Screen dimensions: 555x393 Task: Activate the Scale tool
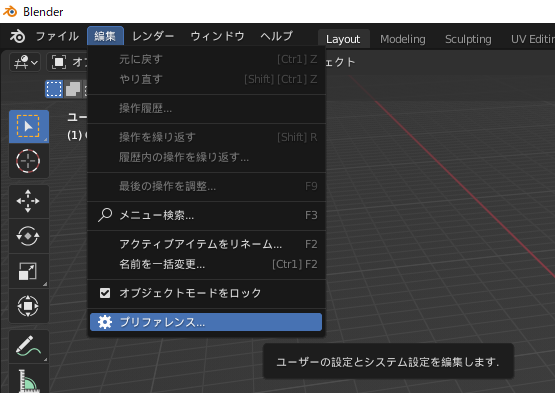[29, 271]
